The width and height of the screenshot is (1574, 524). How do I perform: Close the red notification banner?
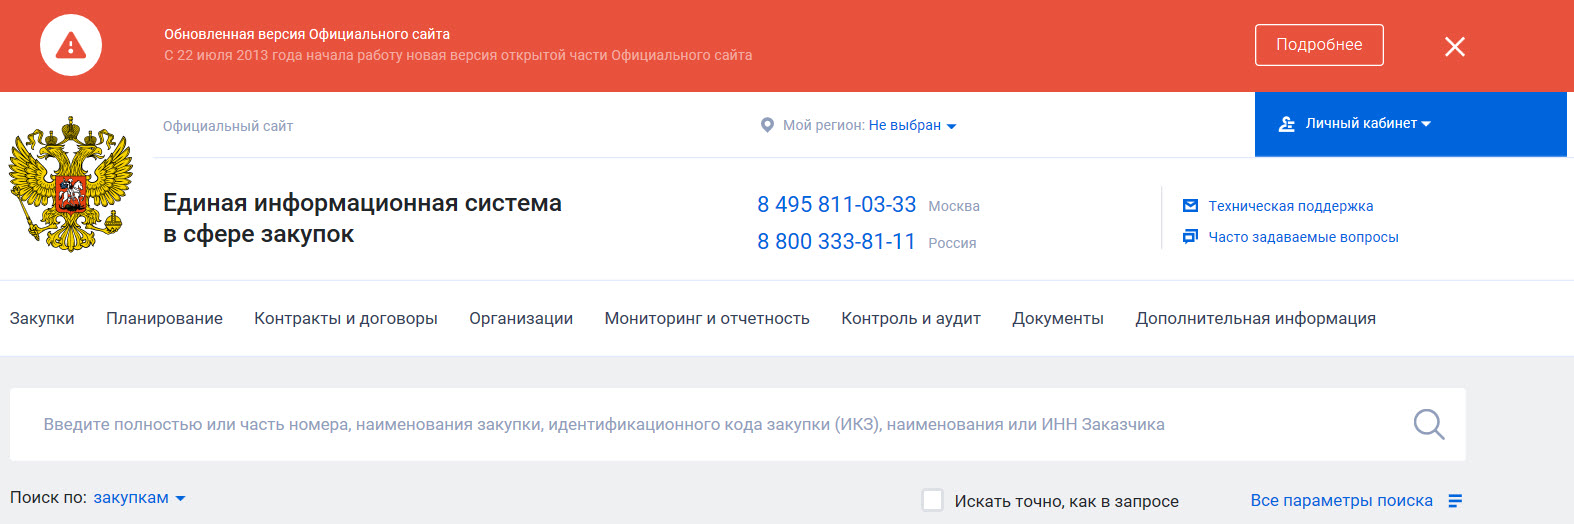(1454, 46)
